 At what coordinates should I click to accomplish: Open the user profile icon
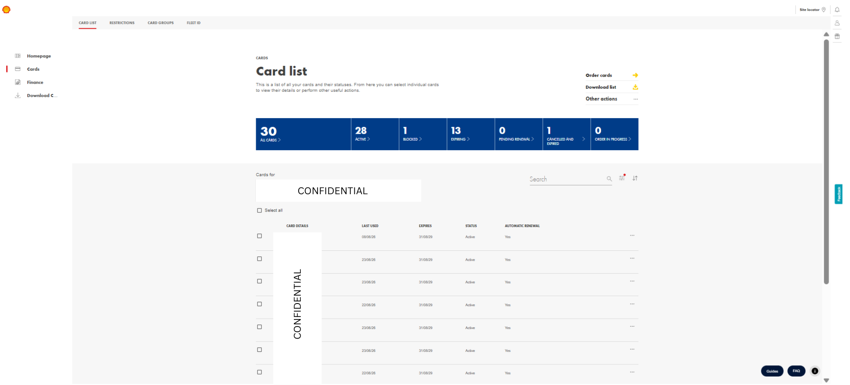pyautogui.click(x=837, y=23)
